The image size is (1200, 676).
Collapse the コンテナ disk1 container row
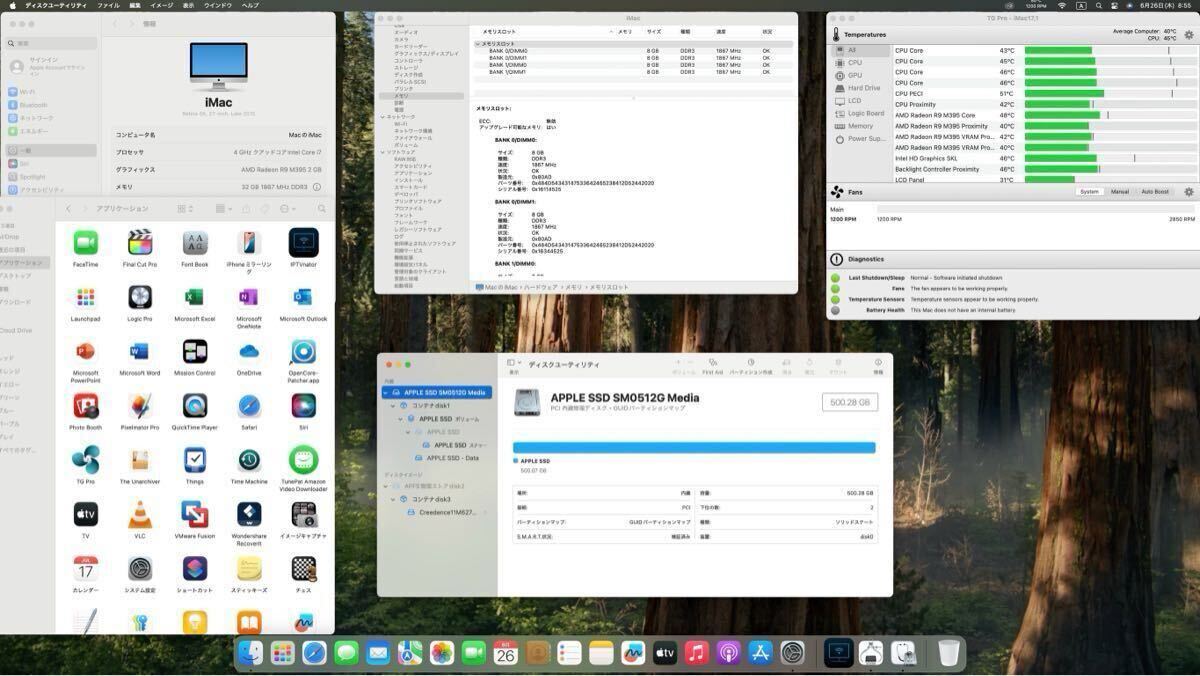(395, 405)
